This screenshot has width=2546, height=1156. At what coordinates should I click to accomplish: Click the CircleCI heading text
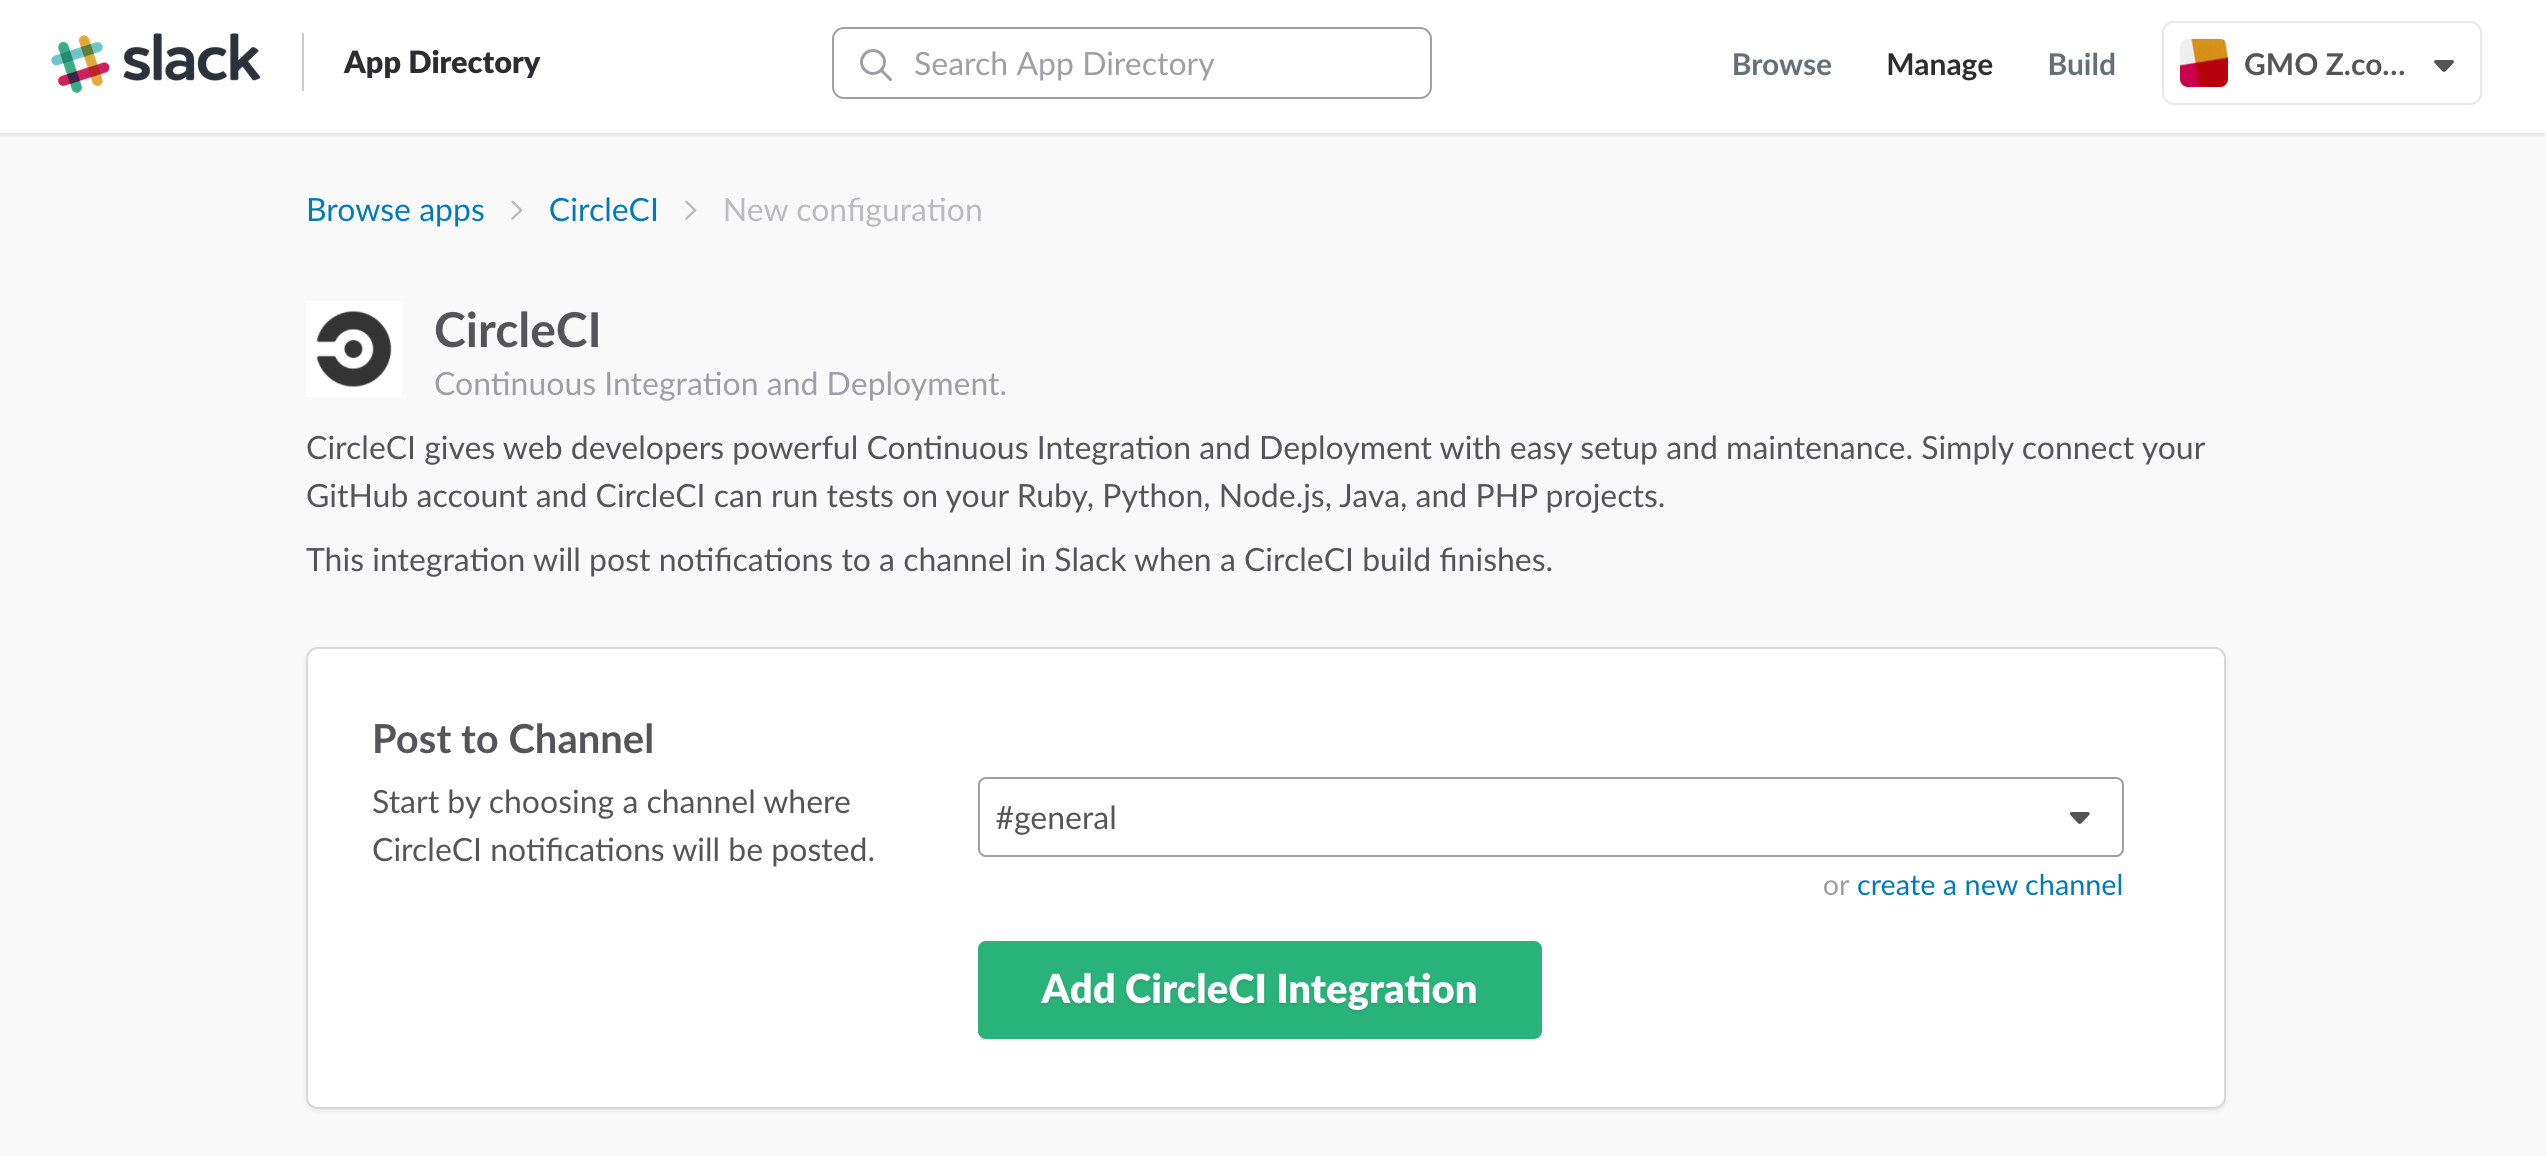[x=517, y=330]
